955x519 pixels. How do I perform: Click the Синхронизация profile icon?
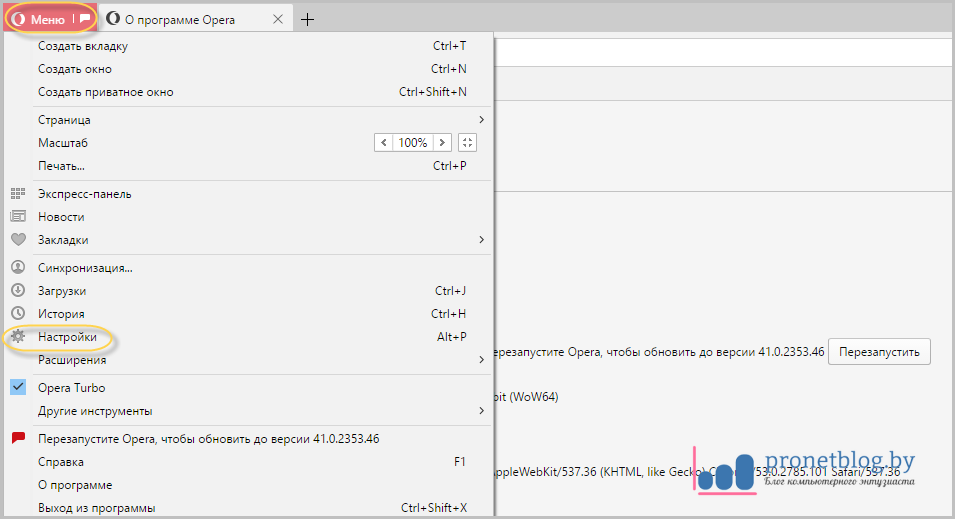(x=18, y=267)
